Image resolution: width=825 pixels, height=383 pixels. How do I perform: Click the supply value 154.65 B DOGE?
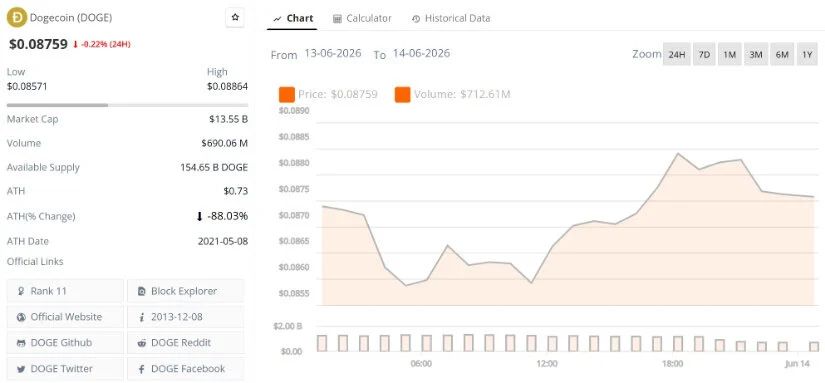tap(214, 168)
